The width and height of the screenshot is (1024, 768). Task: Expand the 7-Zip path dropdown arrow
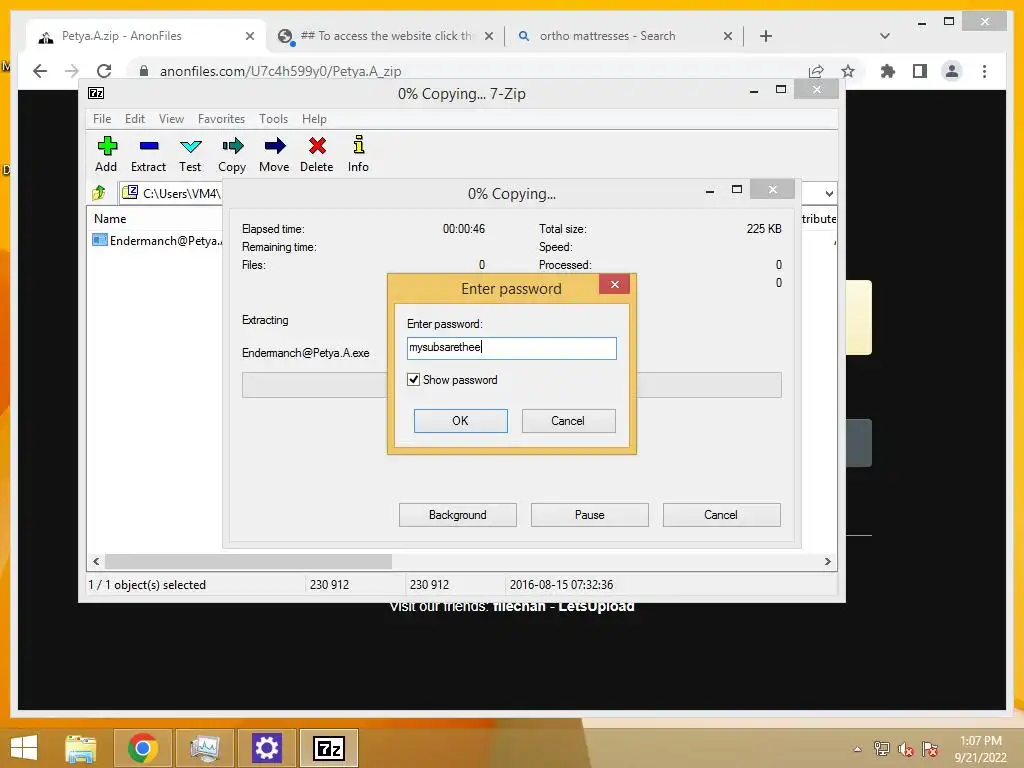tap(829, 193)
